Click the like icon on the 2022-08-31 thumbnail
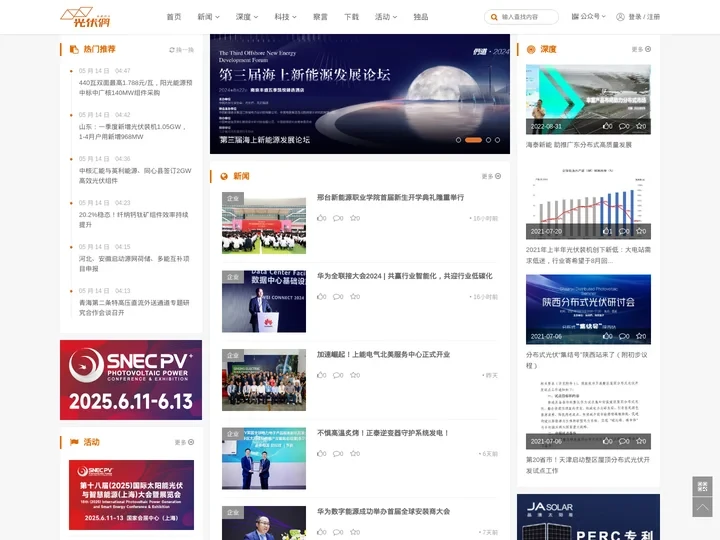Image resolution: width=720 pixels, height=540 pixels. pos(607,126)
